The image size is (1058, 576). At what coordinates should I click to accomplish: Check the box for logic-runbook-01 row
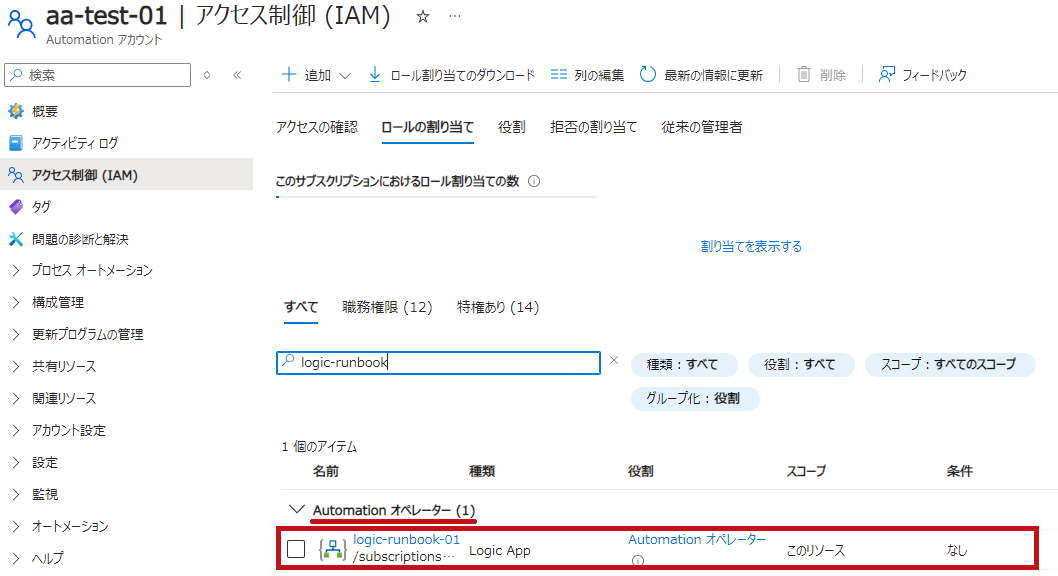[x=296, y=549]
